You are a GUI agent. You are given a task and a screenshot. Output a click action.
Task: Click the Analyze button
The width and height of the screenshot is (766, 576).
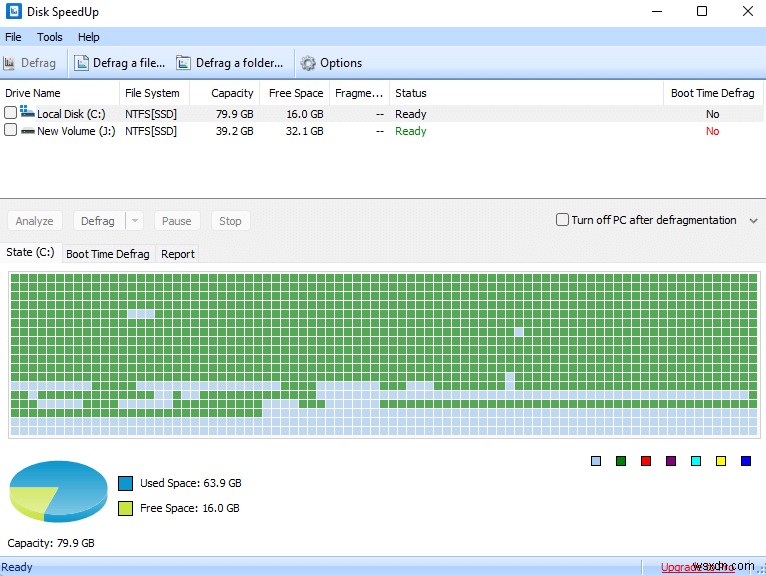pyautogui.click(x=34, y=221)
